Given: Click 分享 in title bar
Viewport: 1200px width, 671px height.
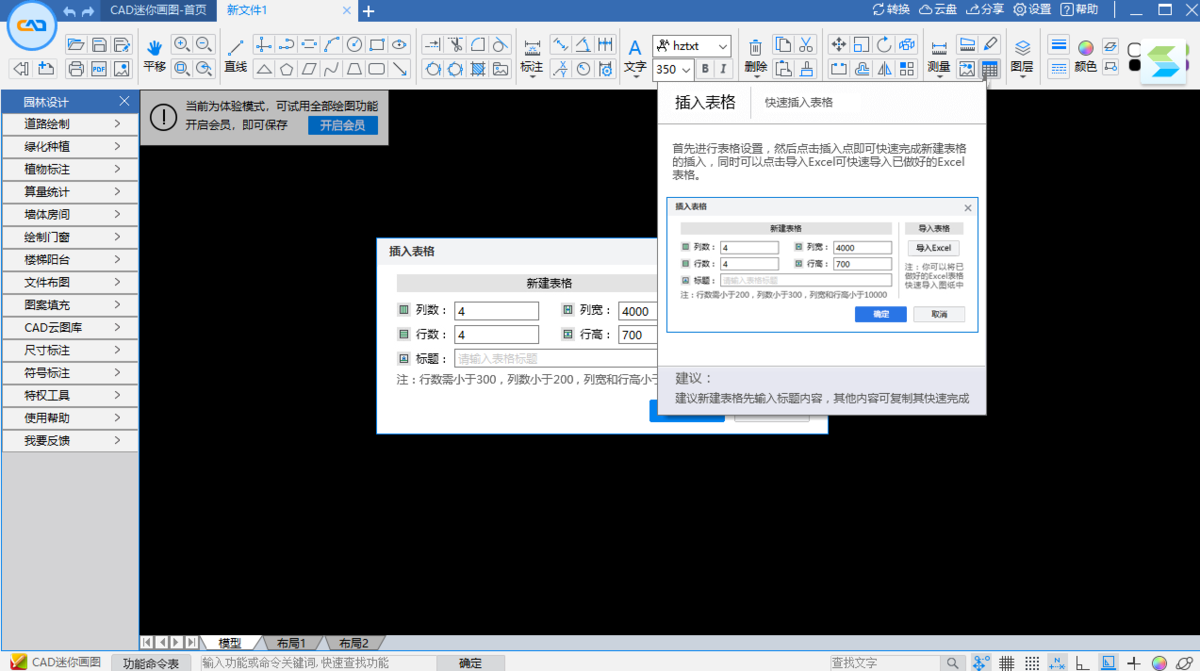Looking at the screenshot, I should pos(985,9).
